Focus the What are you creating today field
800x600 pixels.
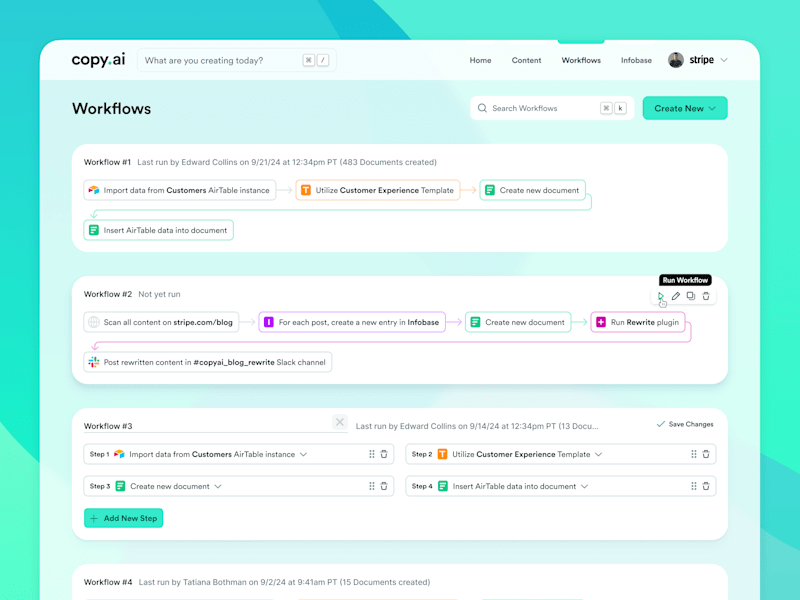tap(237, 60)
